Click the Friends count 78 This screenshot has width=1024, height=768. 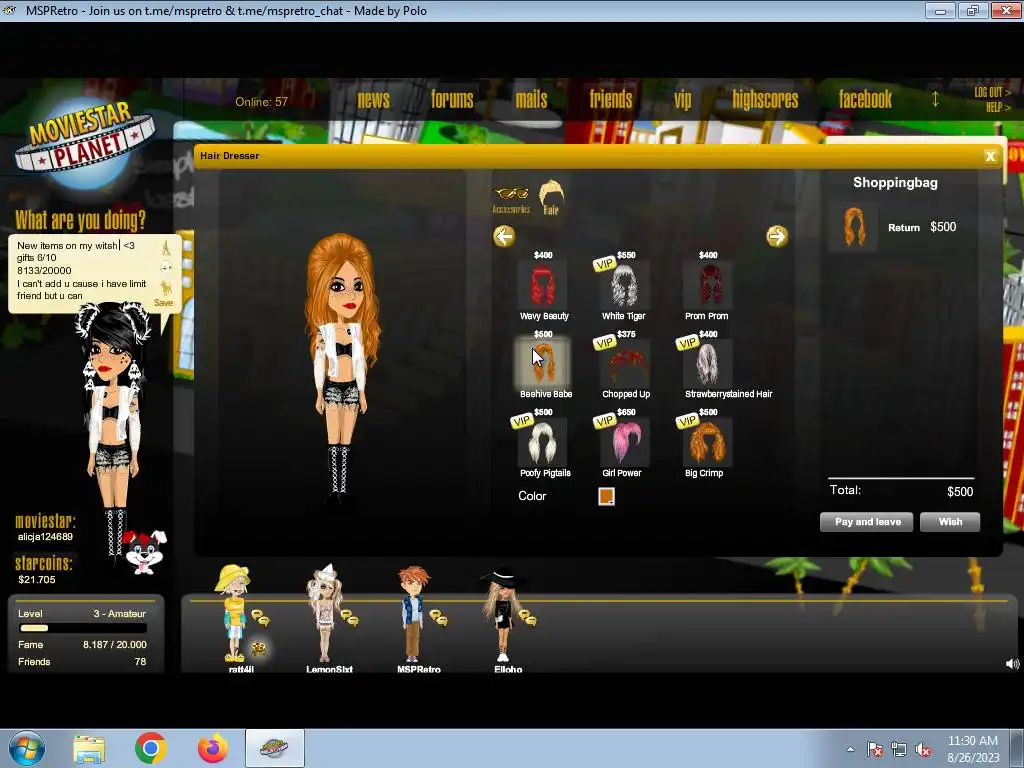(140, 662)
